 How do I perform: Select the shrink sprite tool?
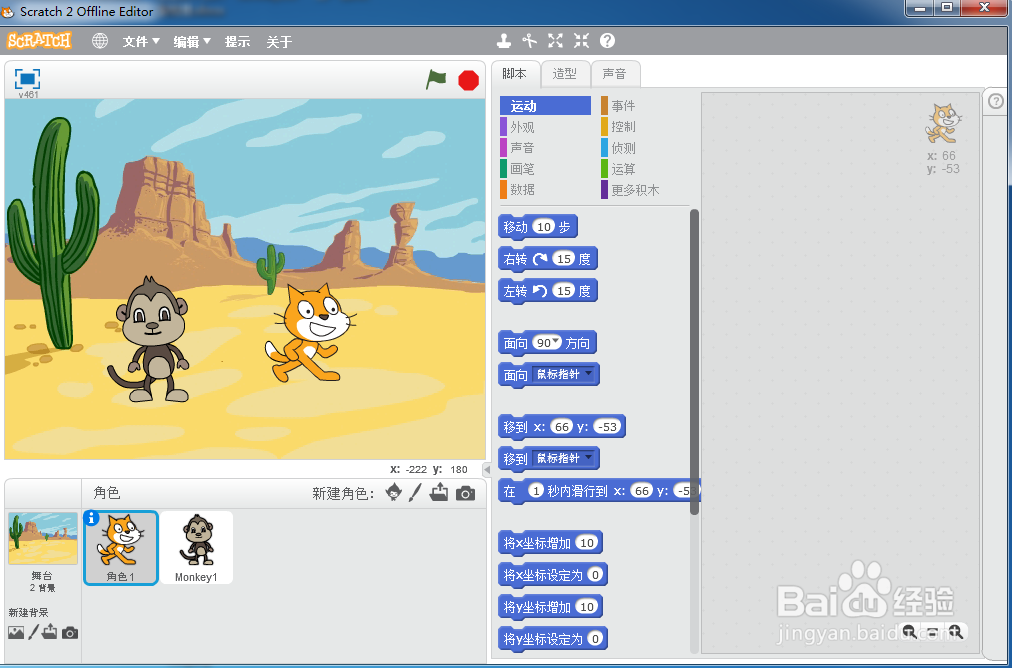[x=582, y=41]
